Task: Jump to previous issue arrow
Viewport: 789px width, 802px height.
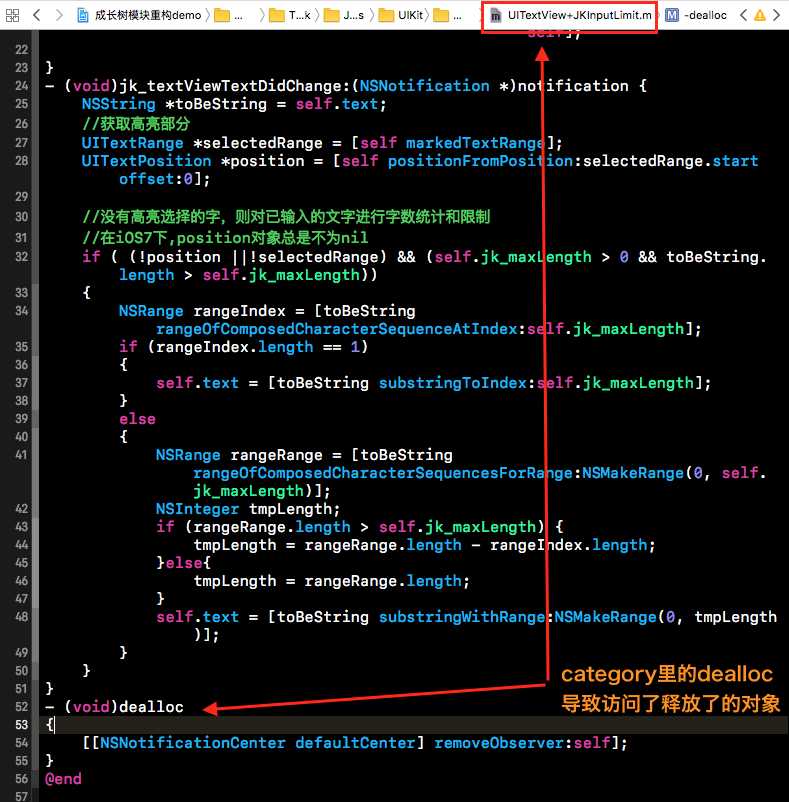Action: [x=743, y=15]
